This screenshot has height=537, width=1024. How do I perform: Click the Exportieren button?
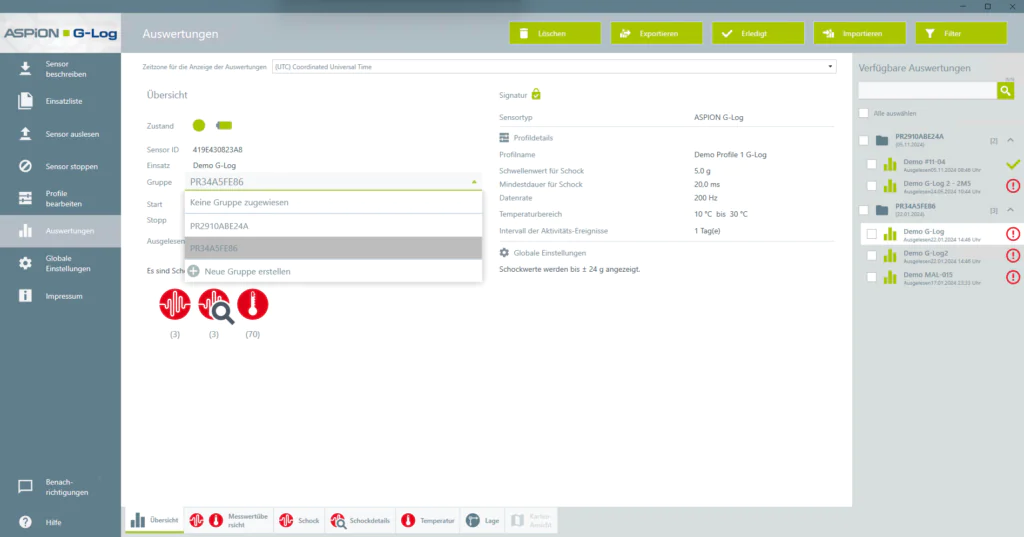[x=656, y=33]
